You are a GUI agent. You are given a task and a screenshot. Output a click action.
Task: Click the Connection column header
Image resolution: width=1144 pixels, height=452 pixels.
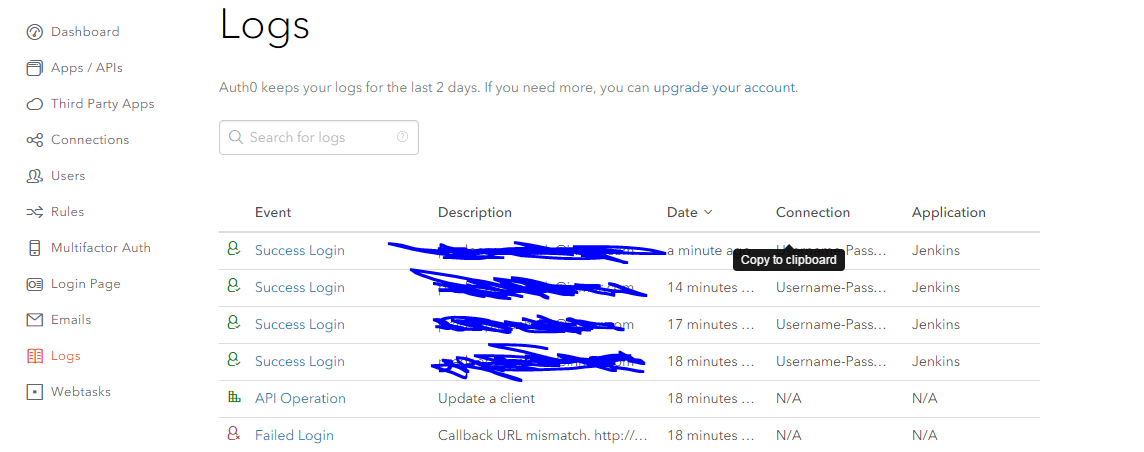813,212
